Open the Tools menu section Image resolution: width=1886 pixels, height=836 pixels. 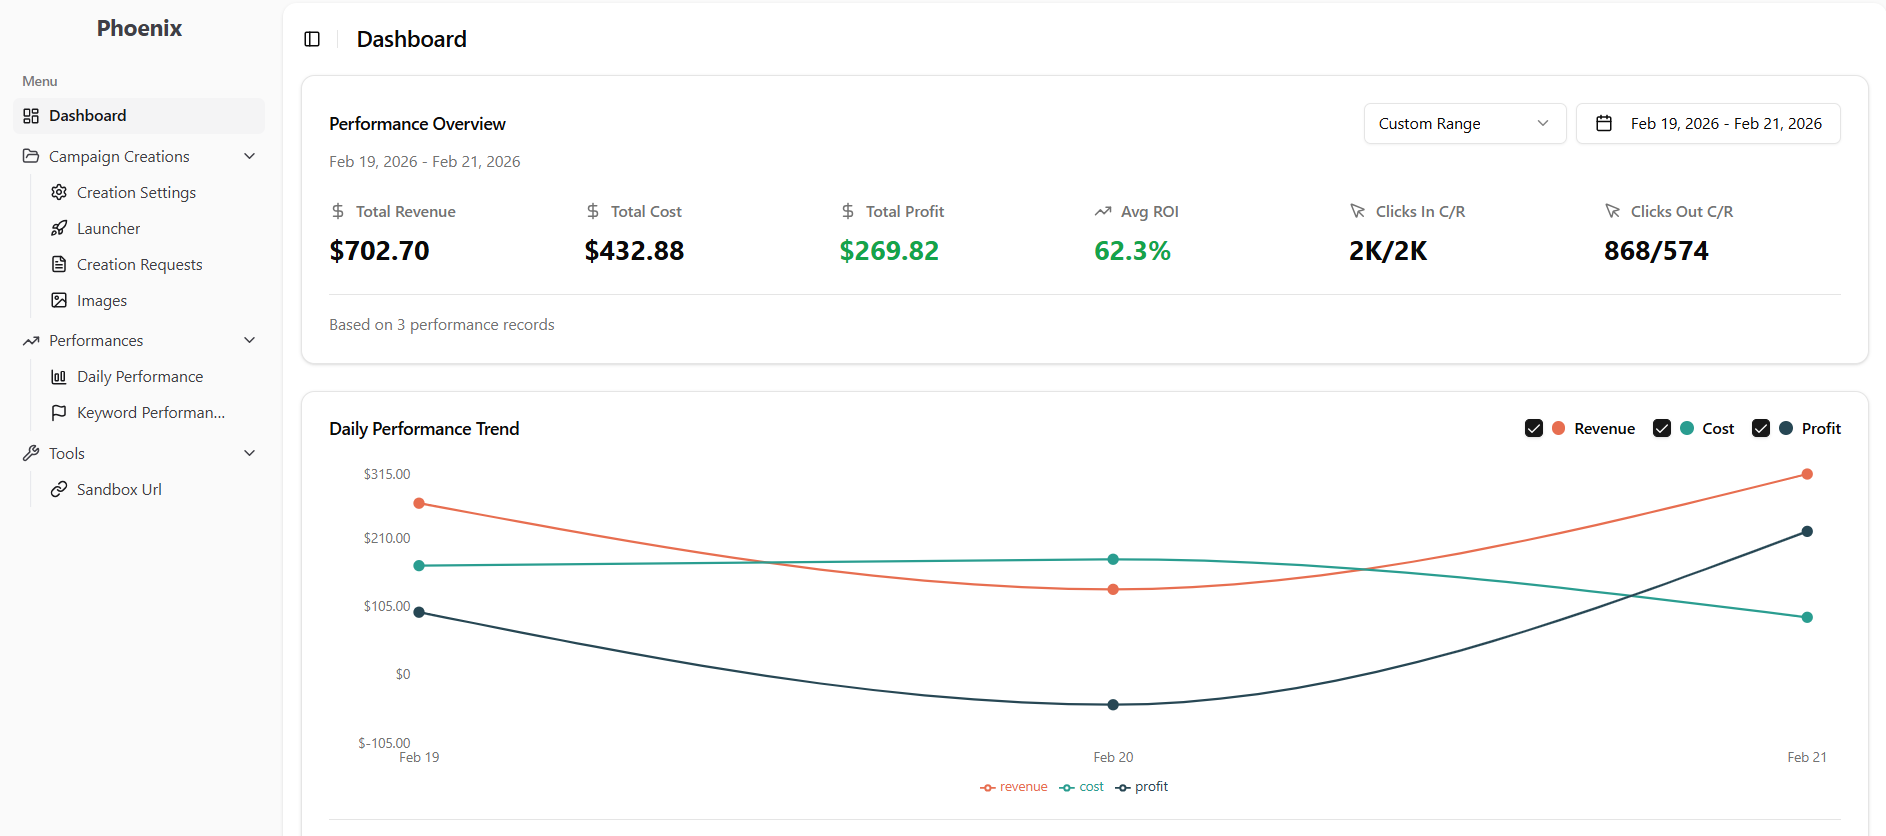point(65,453)
